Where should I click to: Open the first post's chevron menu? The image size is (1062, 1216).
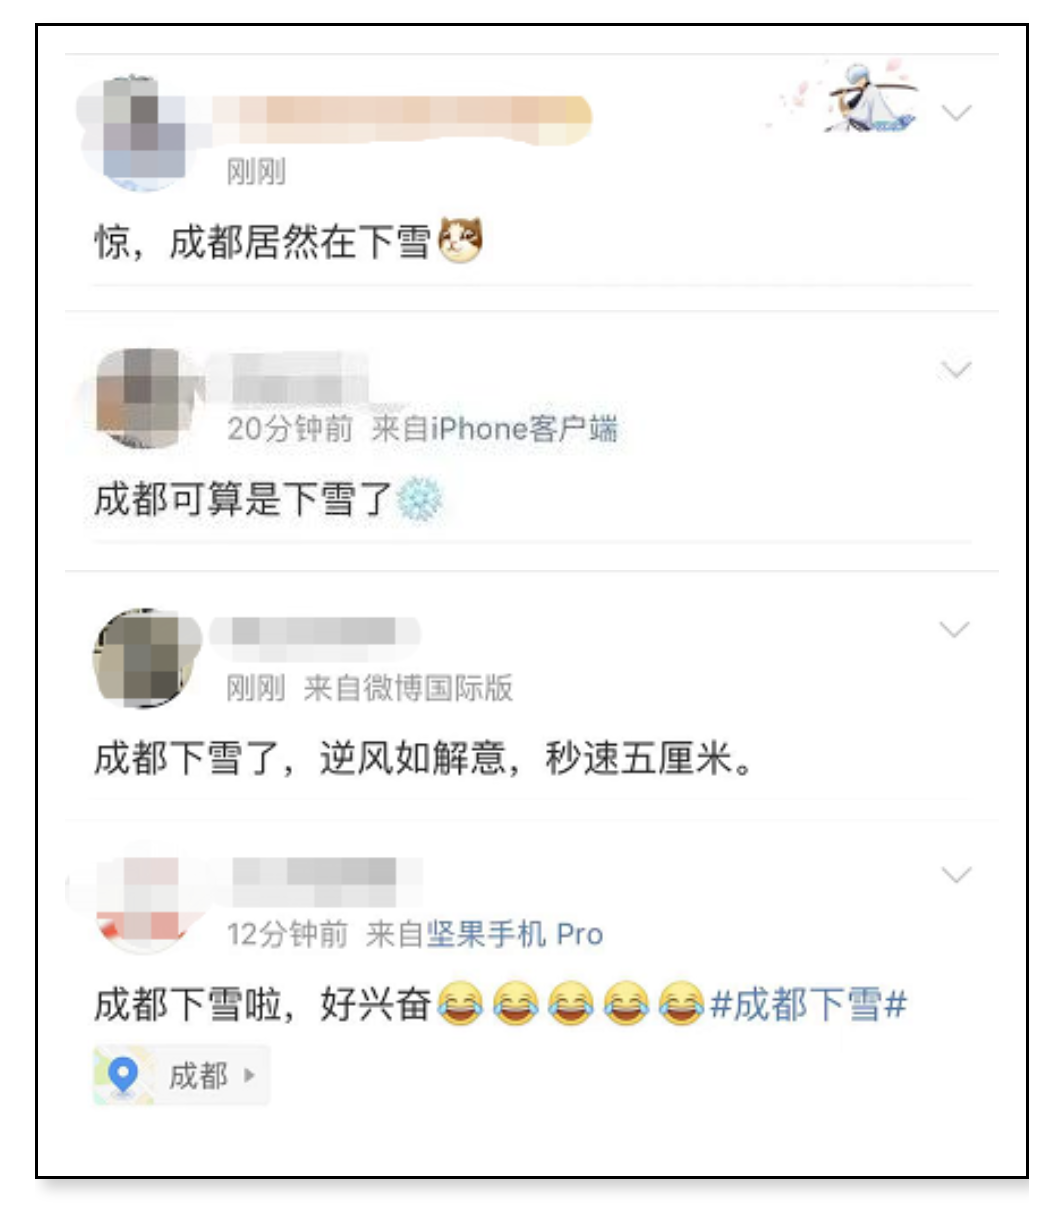click(957, 112)
